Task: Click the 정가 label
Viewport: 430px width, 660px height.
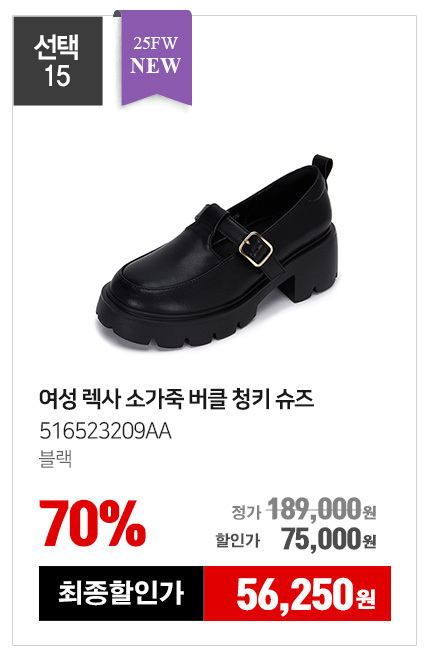Action: (246, 512)
